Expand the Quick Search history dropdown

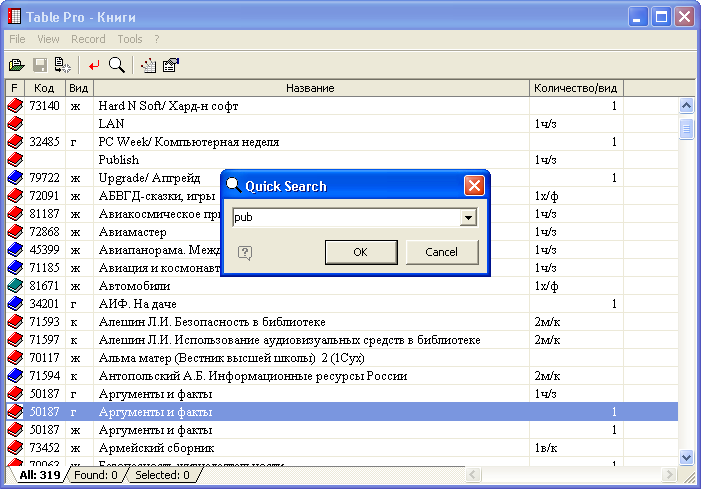point(468,218)
